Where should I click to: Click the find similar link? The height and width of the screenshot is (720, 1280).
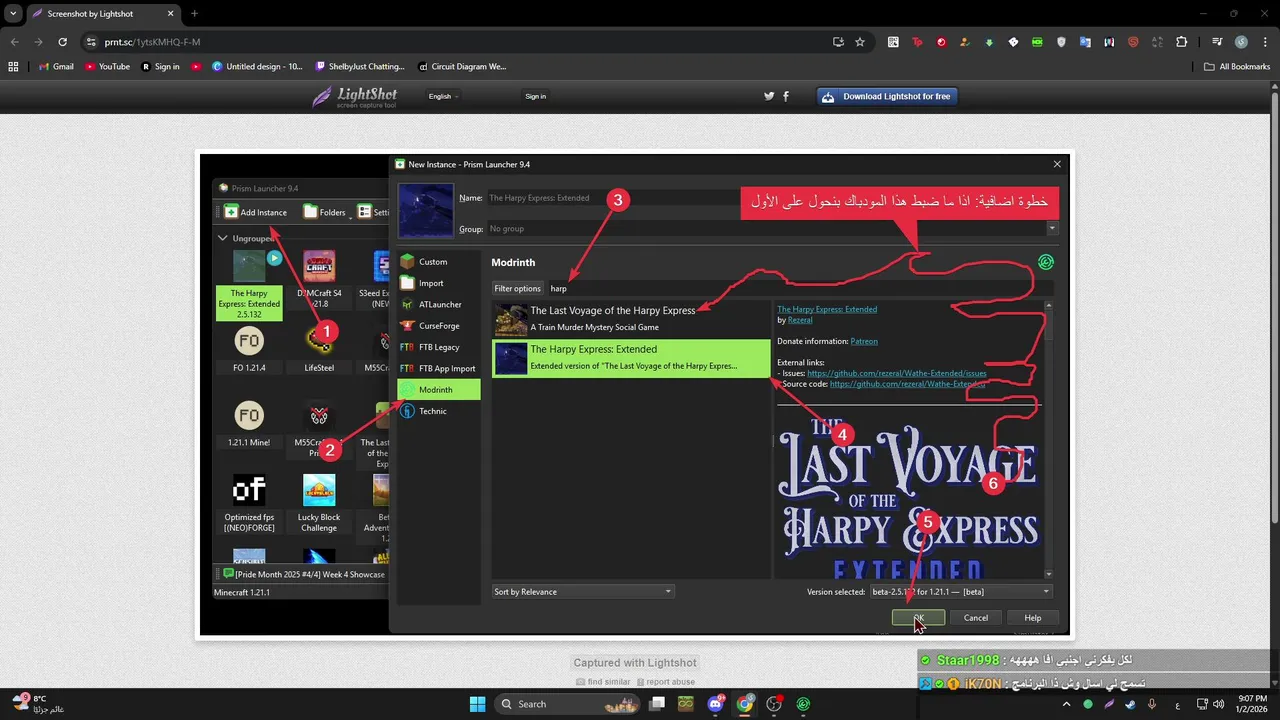click(603, 682)
